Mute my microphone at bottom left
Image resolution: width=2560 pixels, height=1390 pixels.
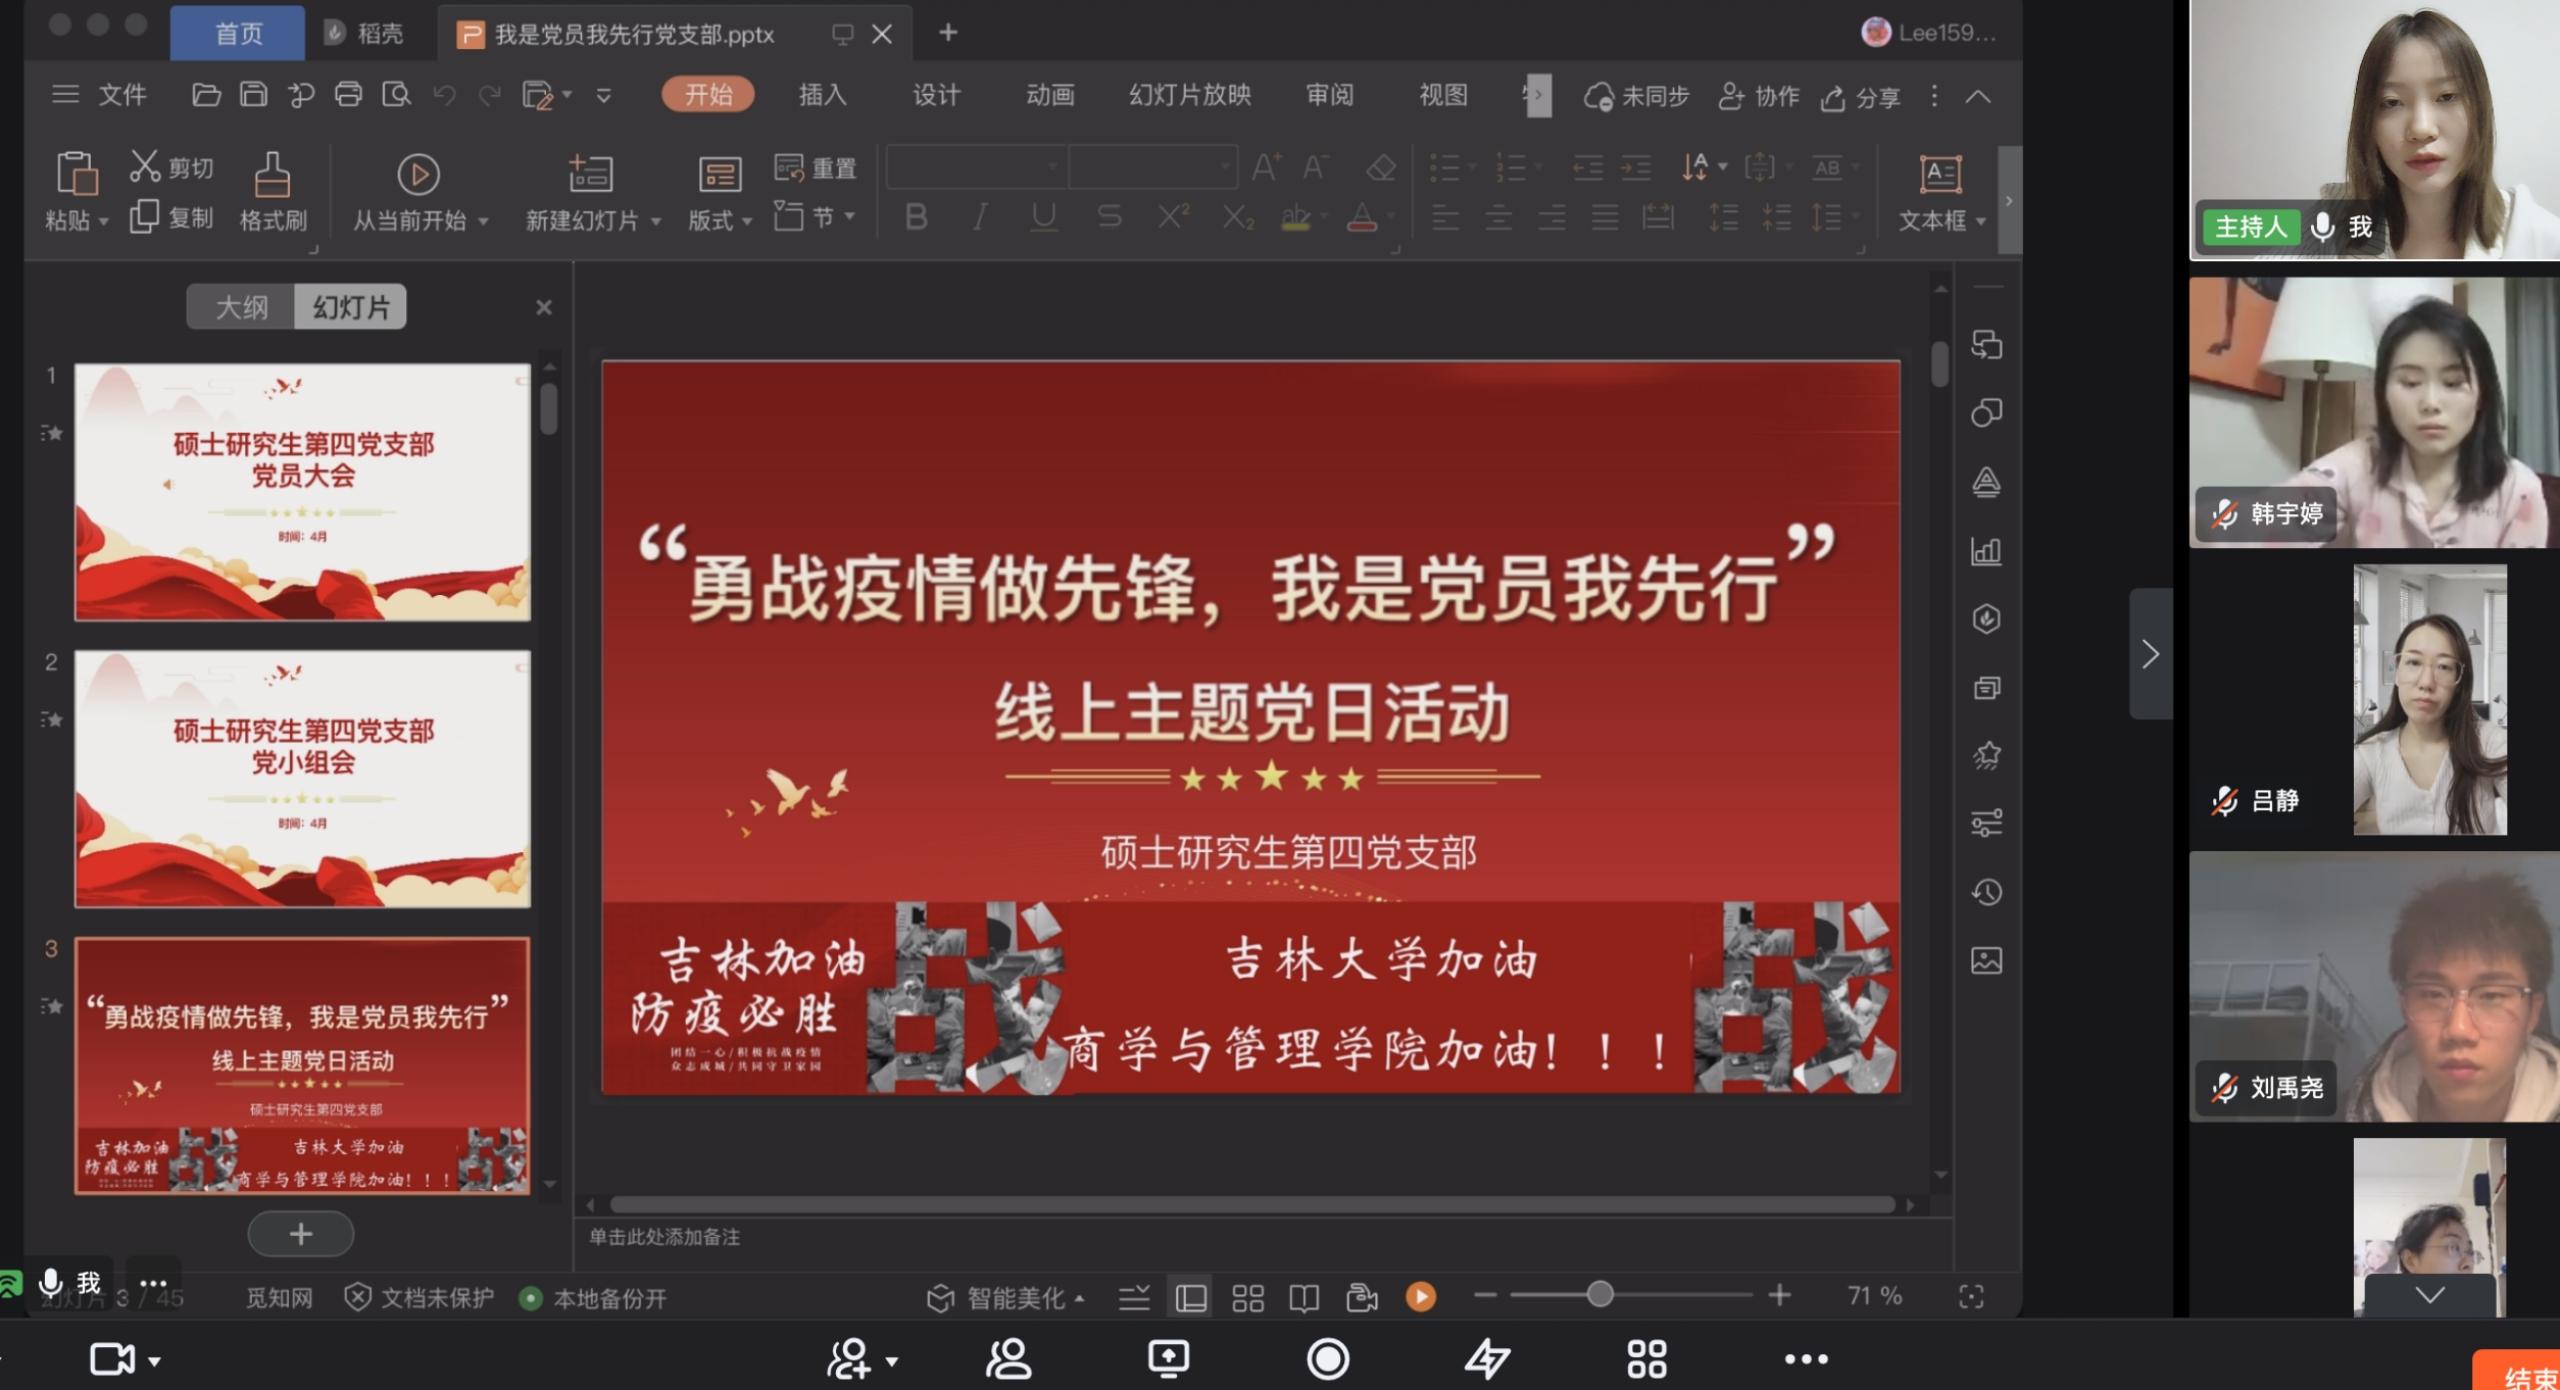click(50, 1283)
